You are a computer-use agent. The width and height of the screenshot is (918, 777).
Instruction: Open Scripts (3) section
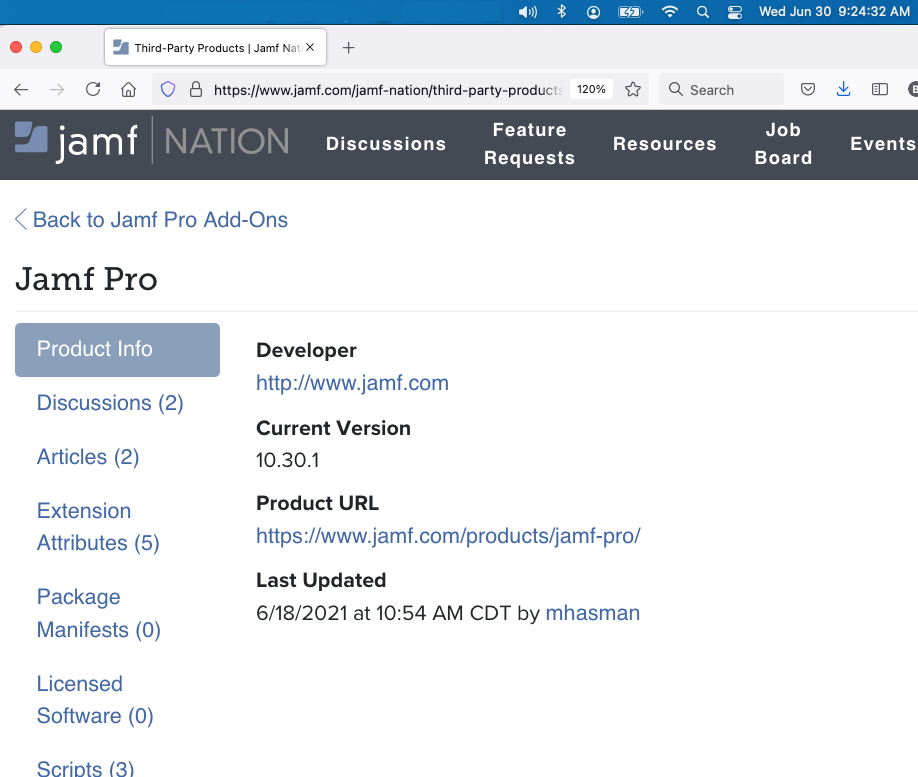pyautogui.click(x=85, y=768)
